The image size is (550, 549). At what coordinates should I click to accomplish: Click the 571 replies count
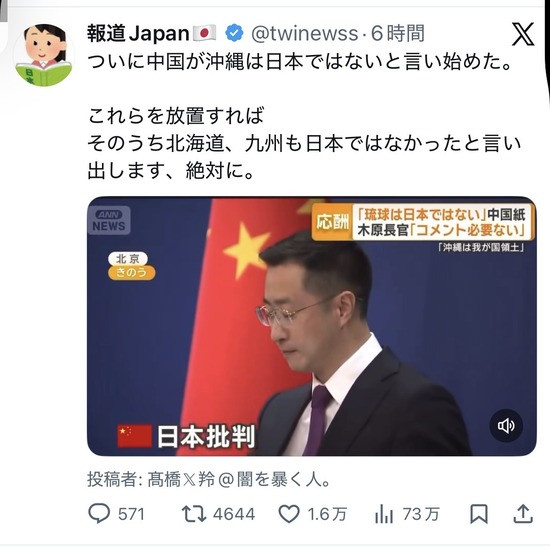(131, 515)
